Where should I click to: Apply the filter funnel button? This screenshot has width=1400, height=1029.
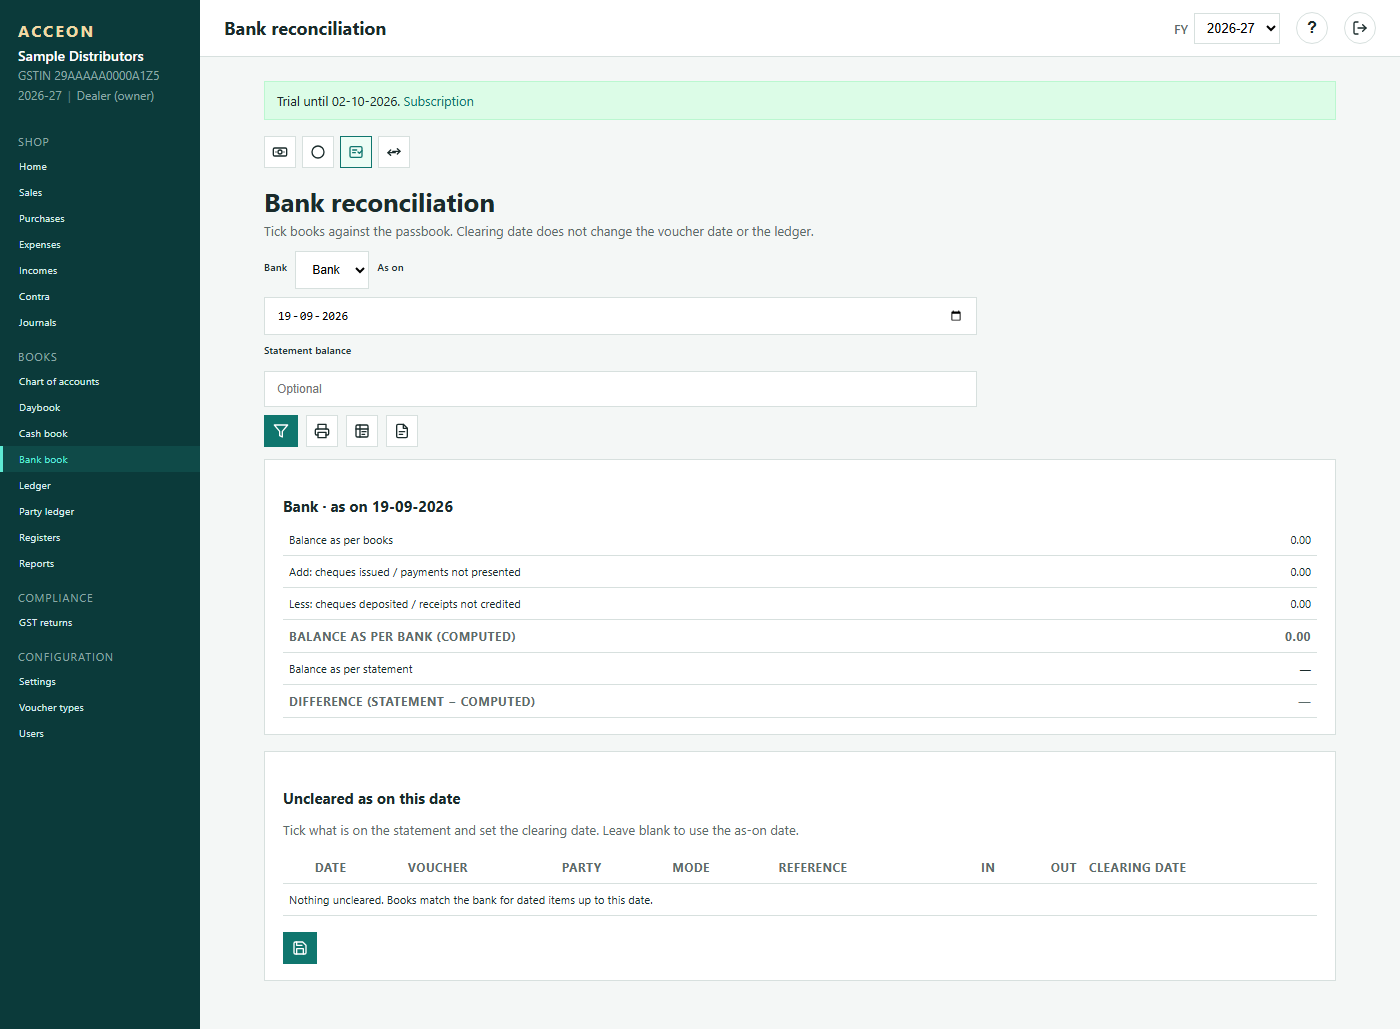tap(281, 431)
